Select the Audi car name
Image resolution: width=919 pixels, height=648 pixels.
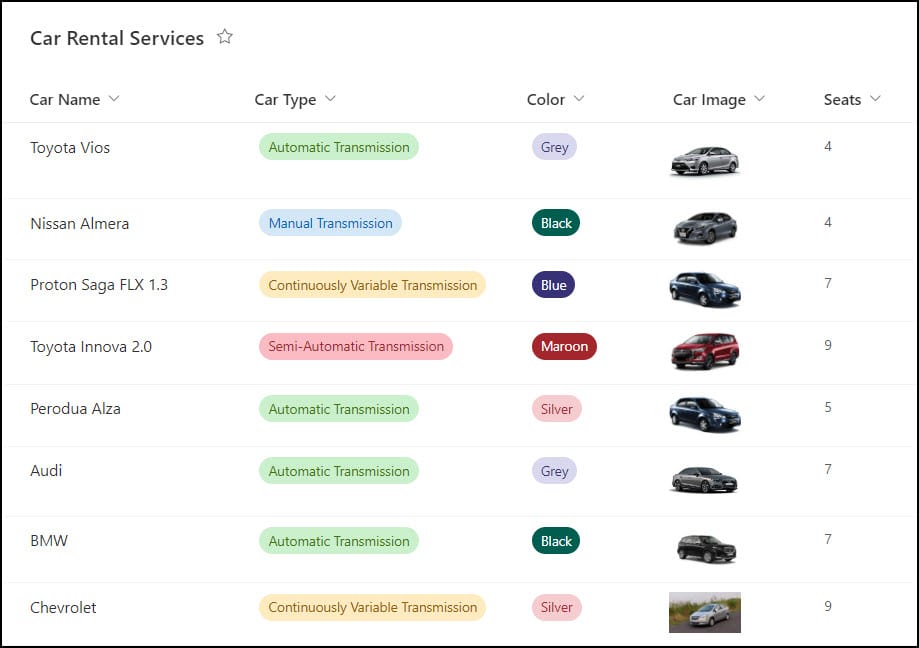[x=46, y=470]
